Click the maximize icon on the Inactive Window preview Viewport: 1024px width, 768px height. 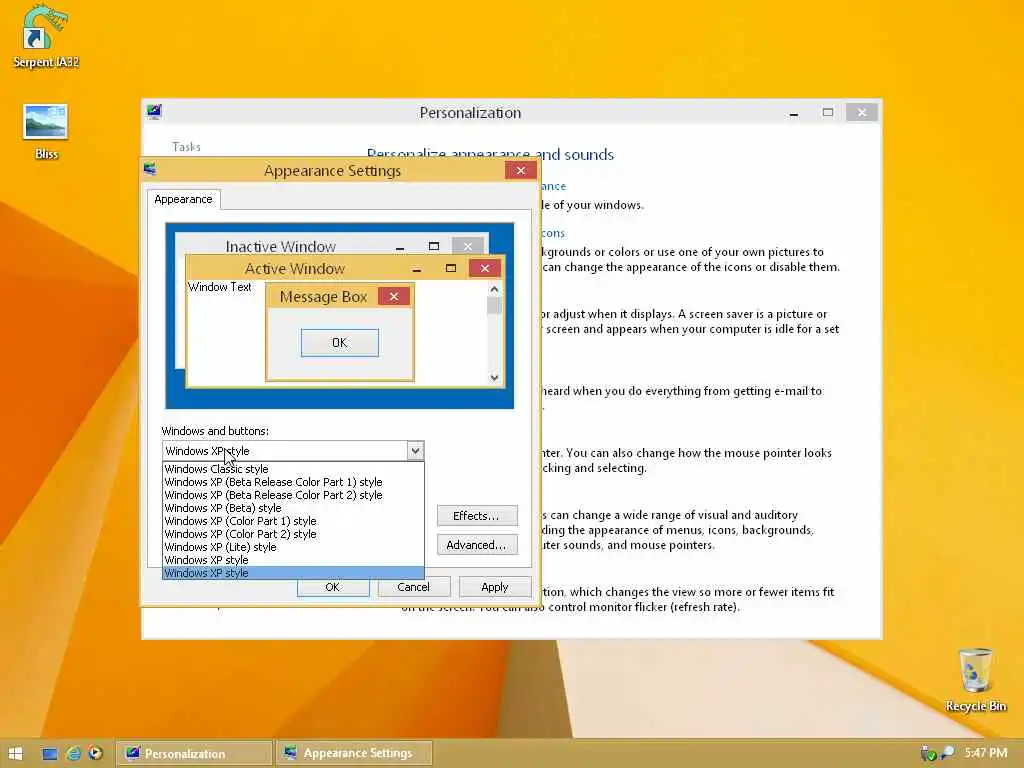tap(434, 246)
